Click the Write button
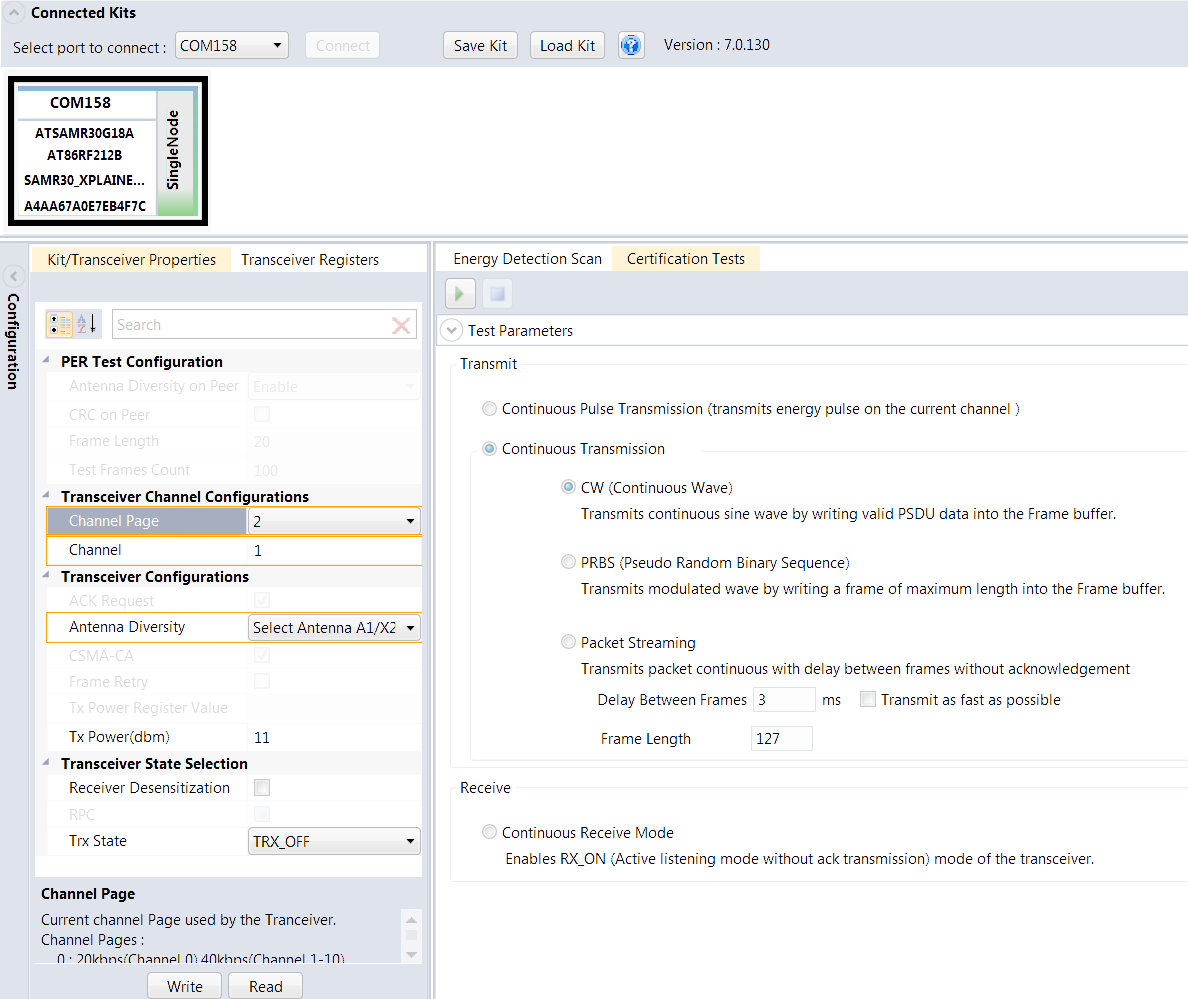This screenshot has height=999, width=1188. click(x=185, y=986)
